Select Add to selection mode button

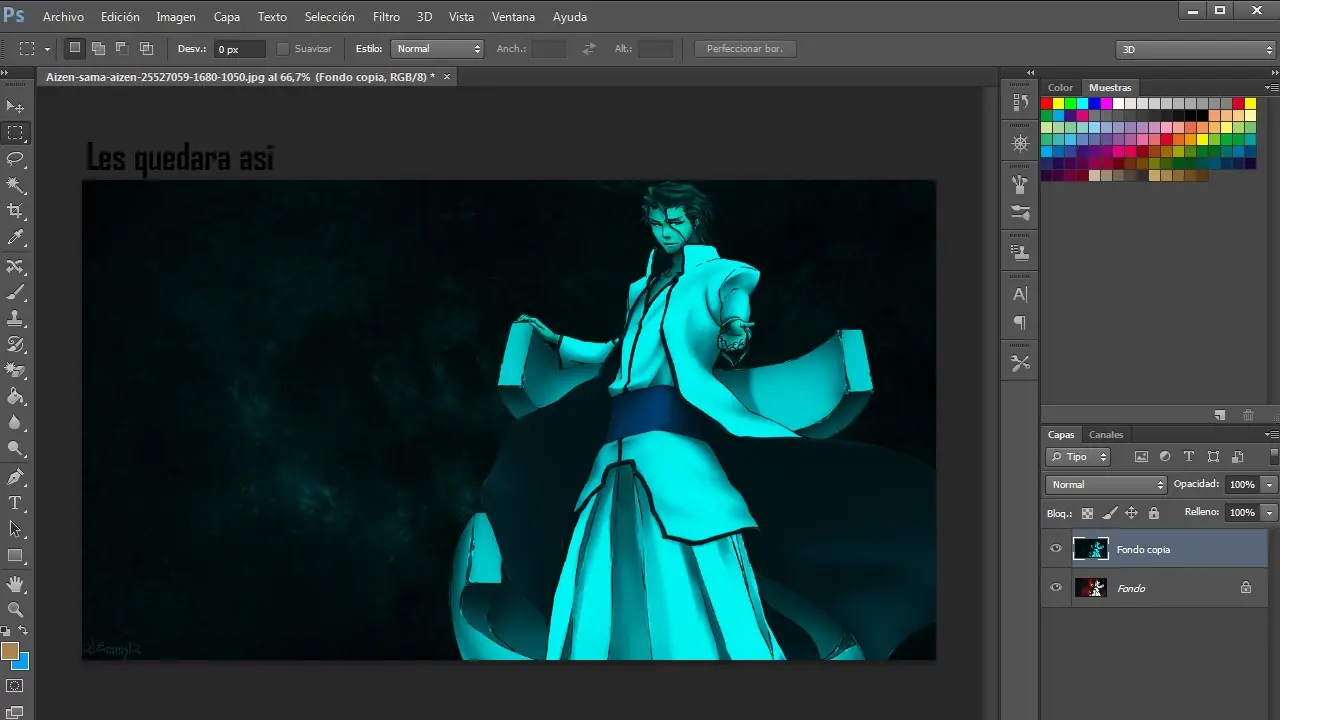(x=98, y=48)
